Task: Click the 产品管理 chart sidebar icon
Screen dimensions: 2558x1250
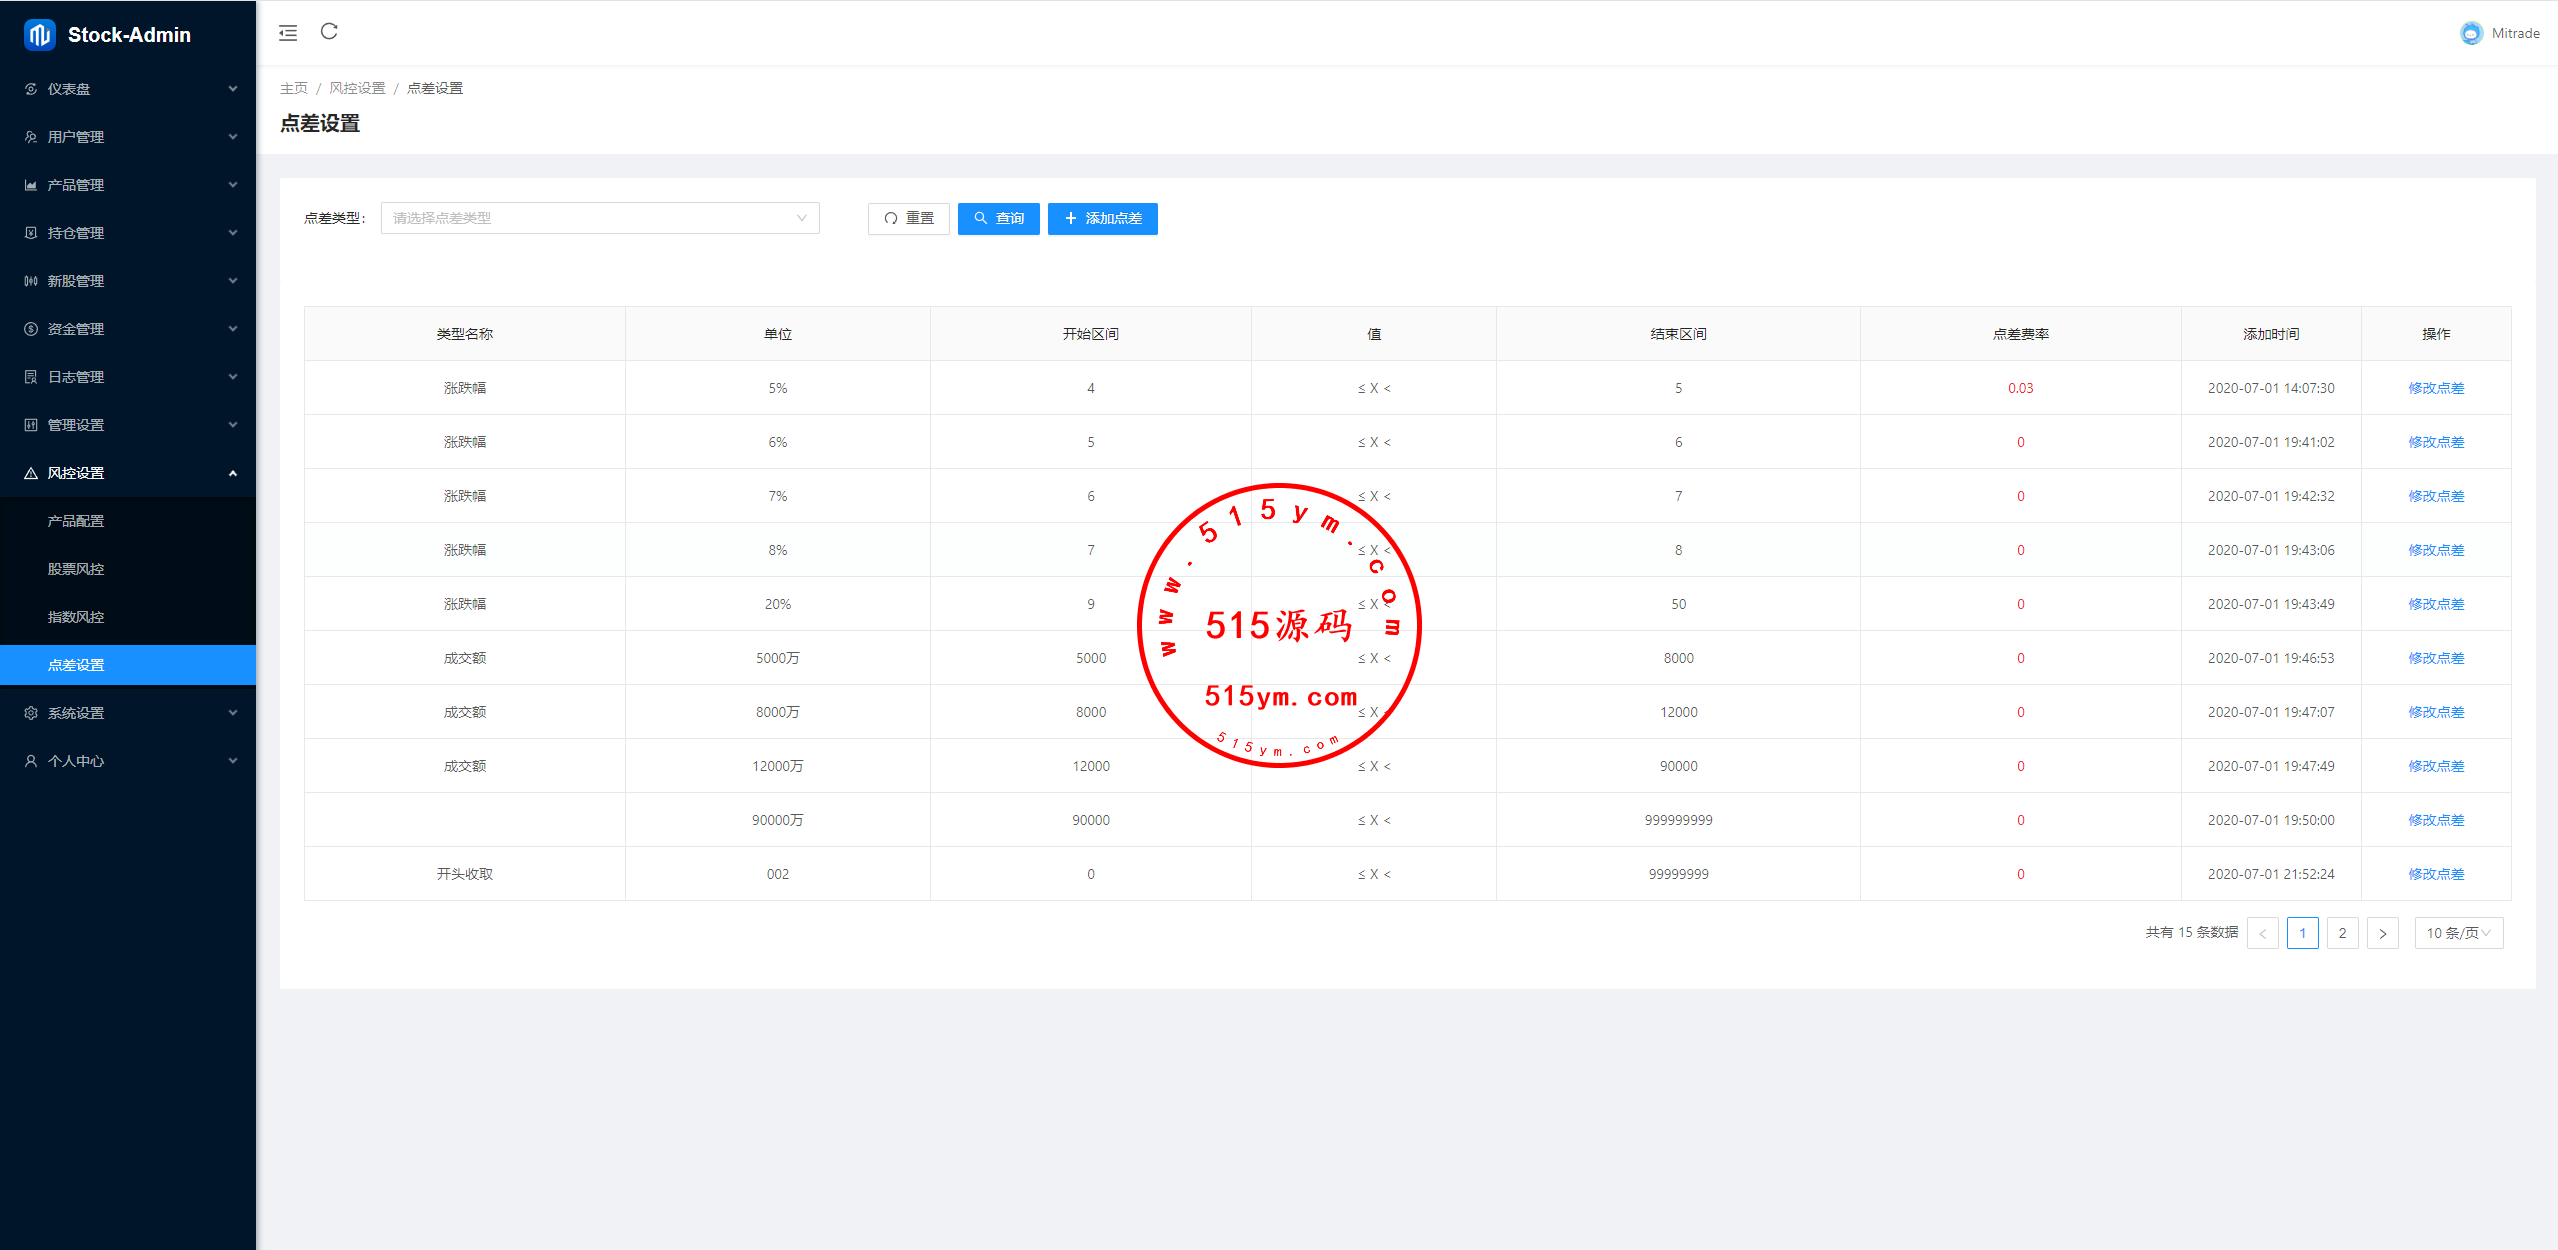Action: 31,185
